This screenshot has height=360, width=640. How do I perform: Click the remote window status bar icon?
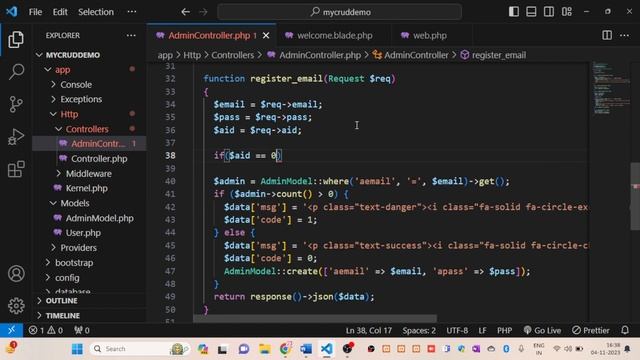point(11,330)
